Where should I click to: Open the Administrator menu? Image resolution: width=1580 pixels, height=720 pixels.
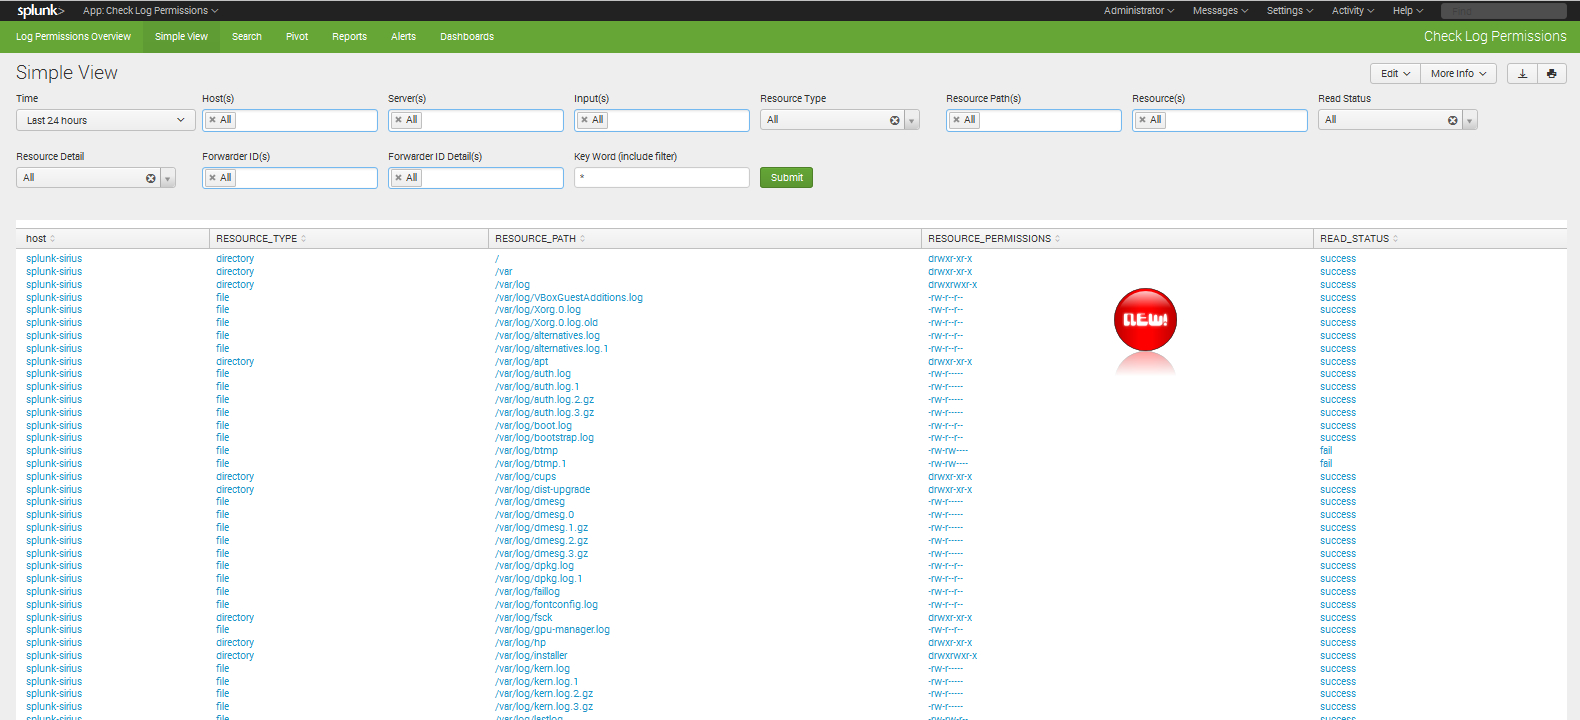[1139, 10]
